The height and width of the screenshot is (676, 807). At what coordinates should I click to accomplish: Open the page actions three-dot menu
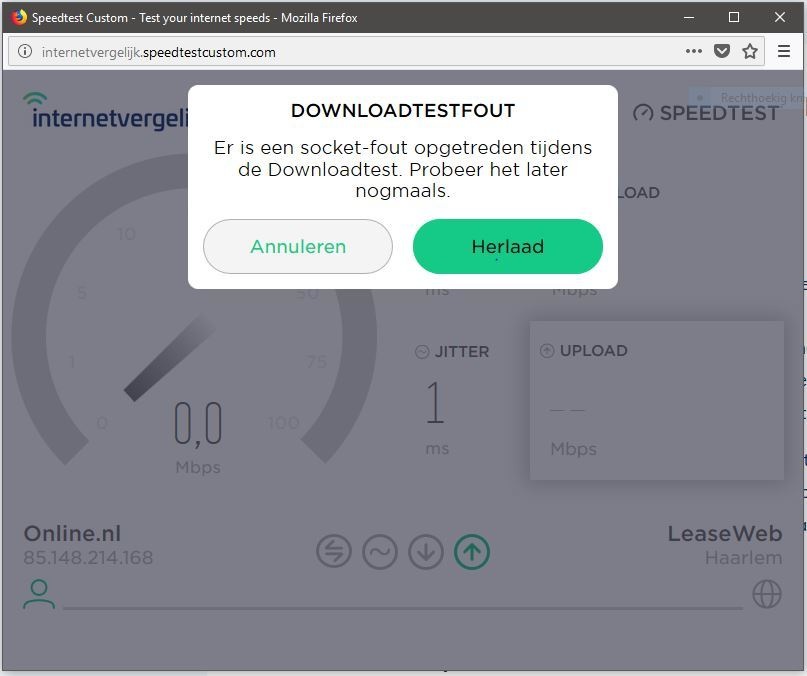click(693, 51)
